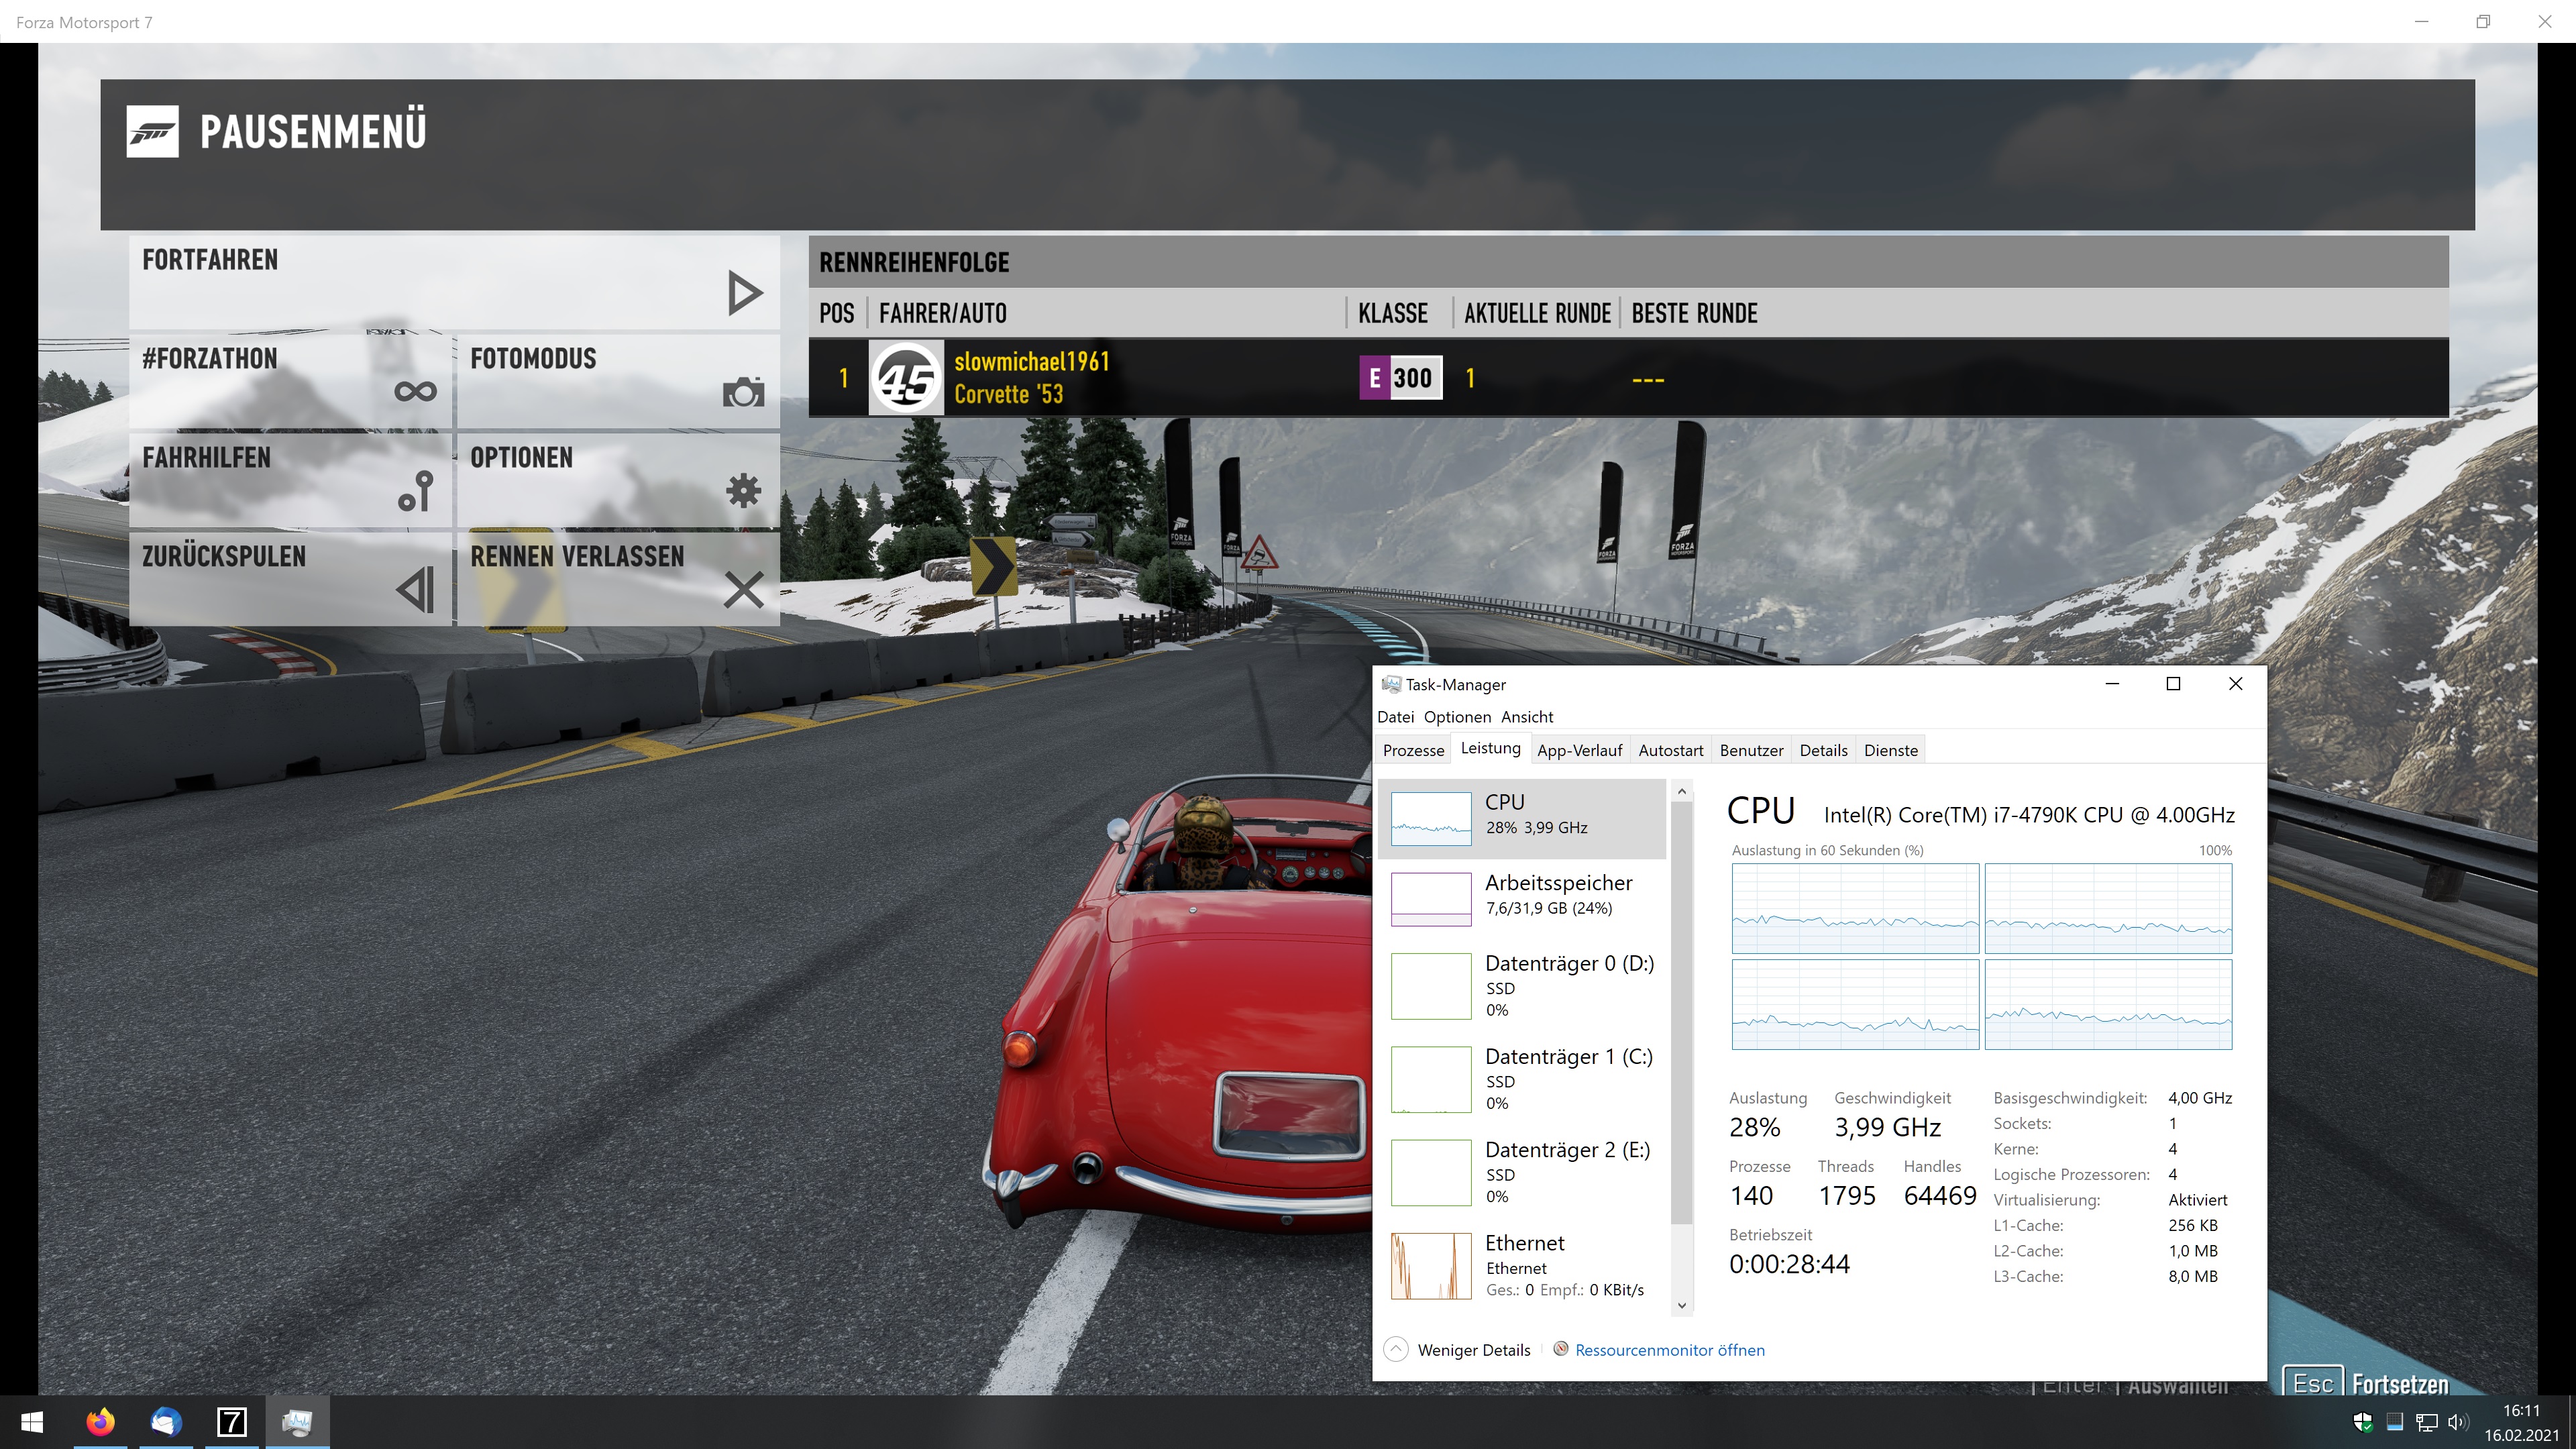This screenshot has height=1449, width=2576.
Task: Open #Forzathon via the infinity icon
Action: point(415,391)
